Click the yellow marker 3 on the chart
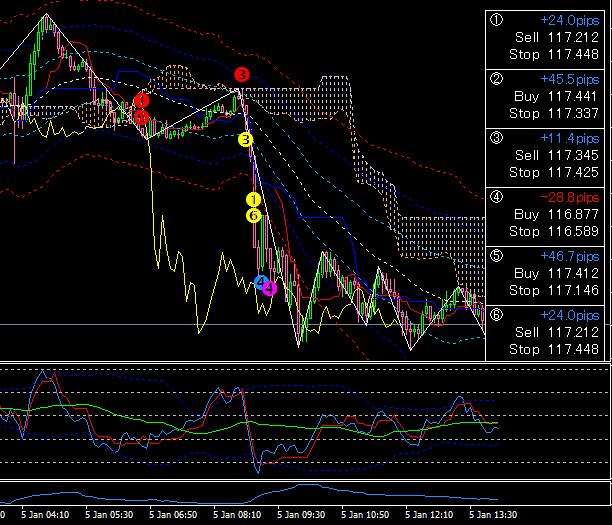This screenshot has height=525, width=612. (246, 139)
